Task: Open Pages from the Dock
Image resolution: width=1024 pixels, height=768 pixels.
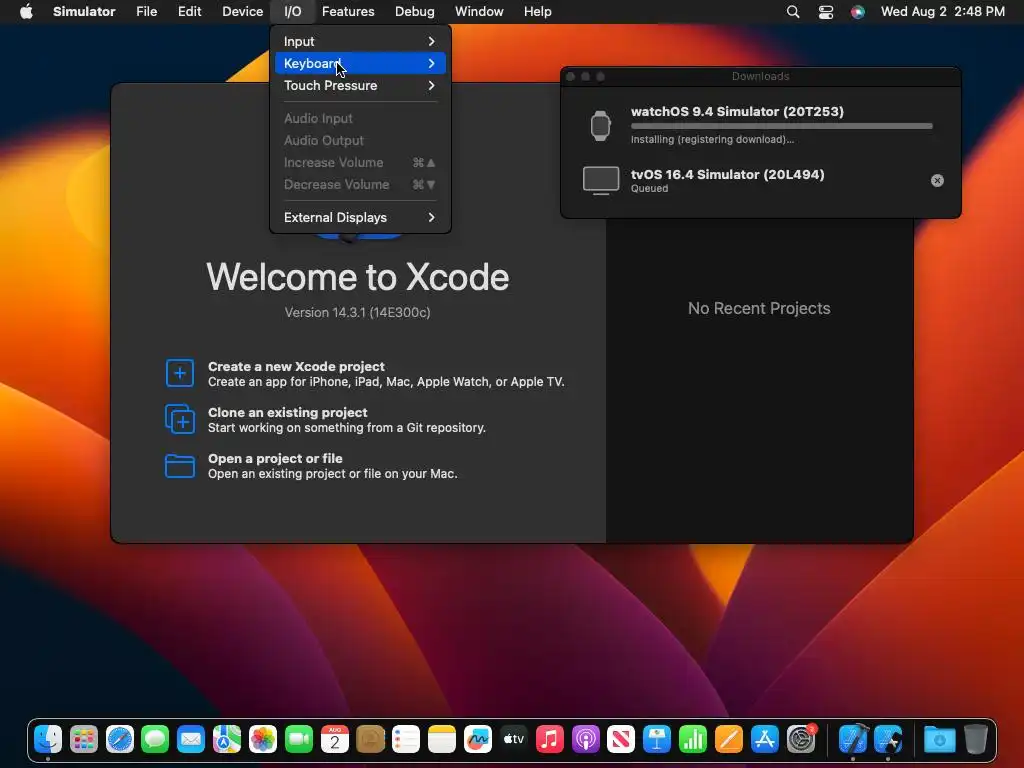Action: point(728,739)
